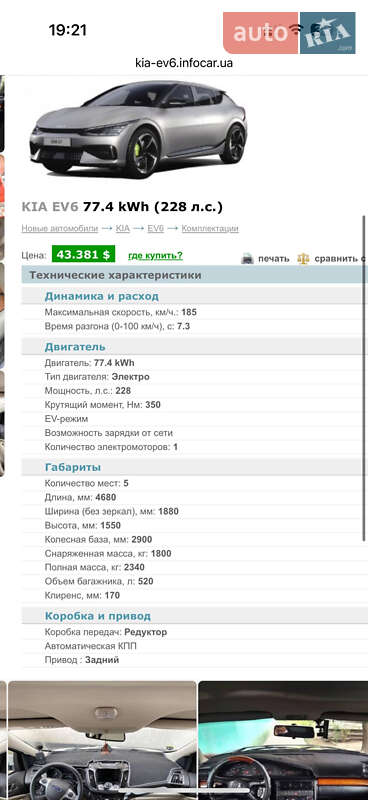
Task: Select the Клиренс, мм: 170 row
Action: 194,595
